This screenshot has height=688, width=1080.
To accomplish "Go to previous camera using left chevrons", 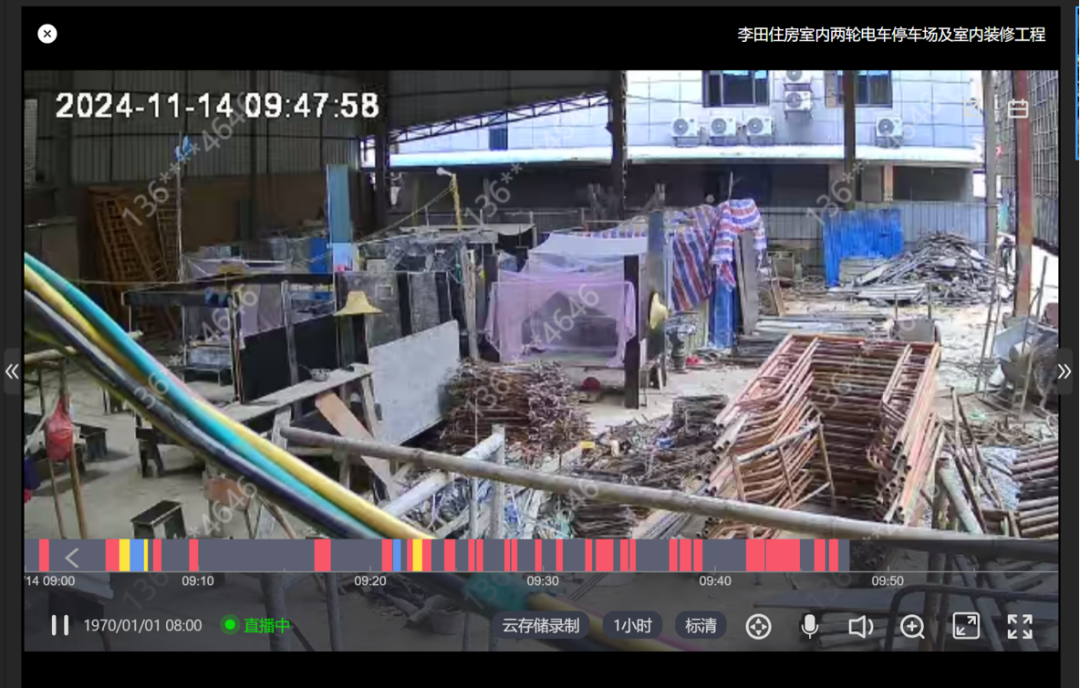I will click(12, 371).
